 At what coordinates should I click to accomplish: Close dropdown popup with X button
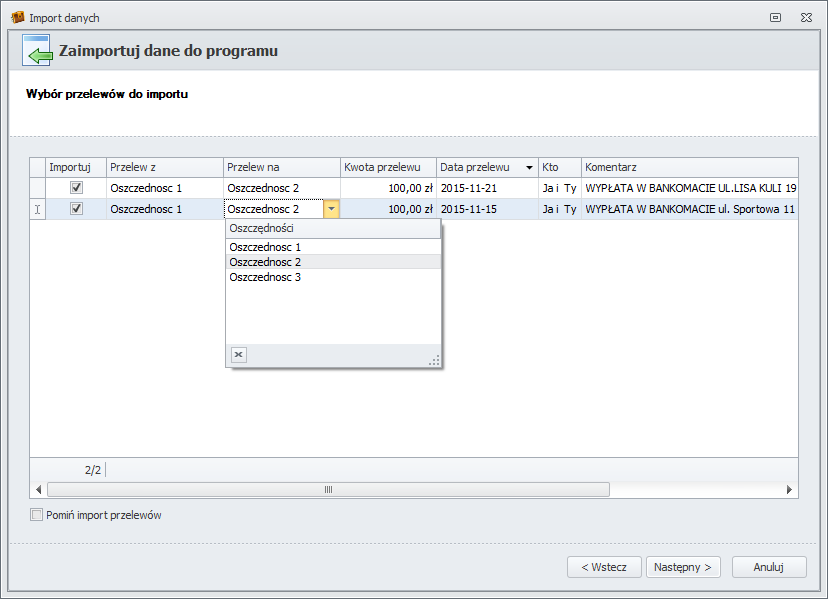(x=238, y=354)
